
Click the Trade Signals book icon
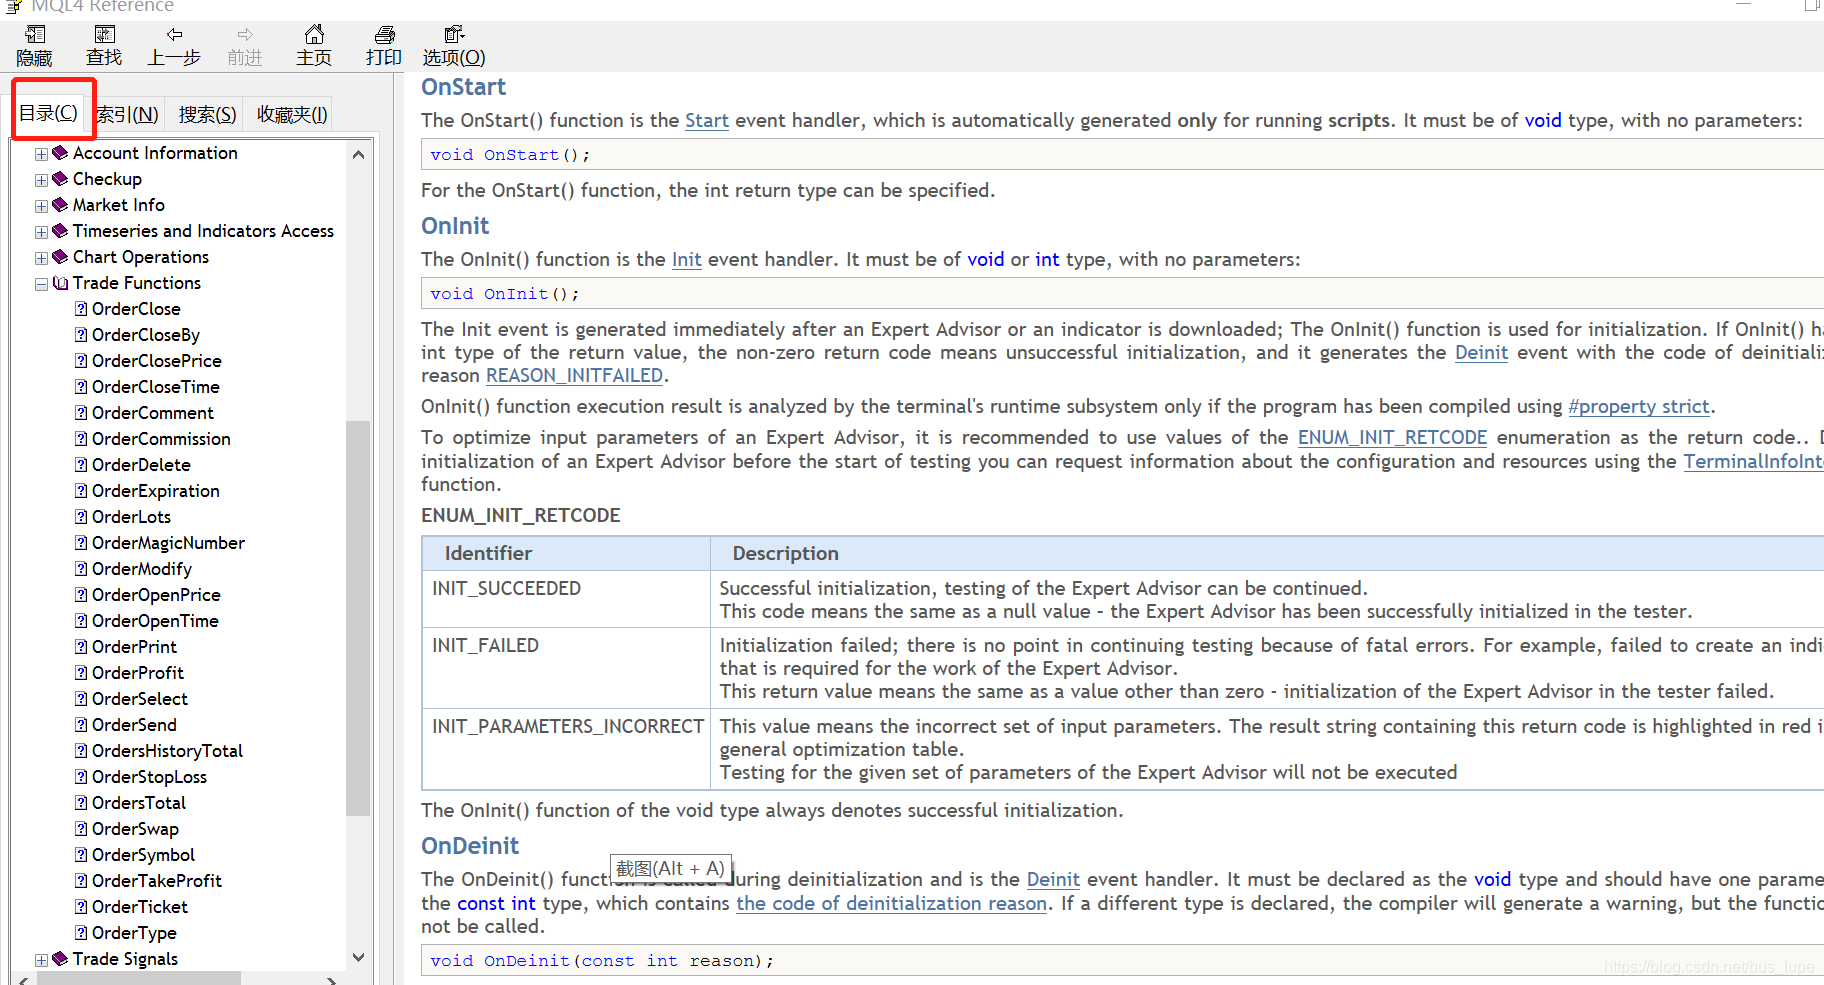pos(60,959)
